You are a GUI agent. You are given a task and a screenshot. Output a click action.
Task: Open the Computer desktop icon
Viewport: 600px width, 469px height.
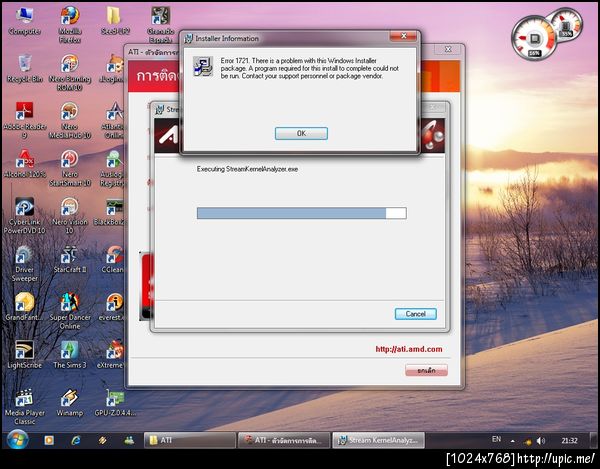24,21
